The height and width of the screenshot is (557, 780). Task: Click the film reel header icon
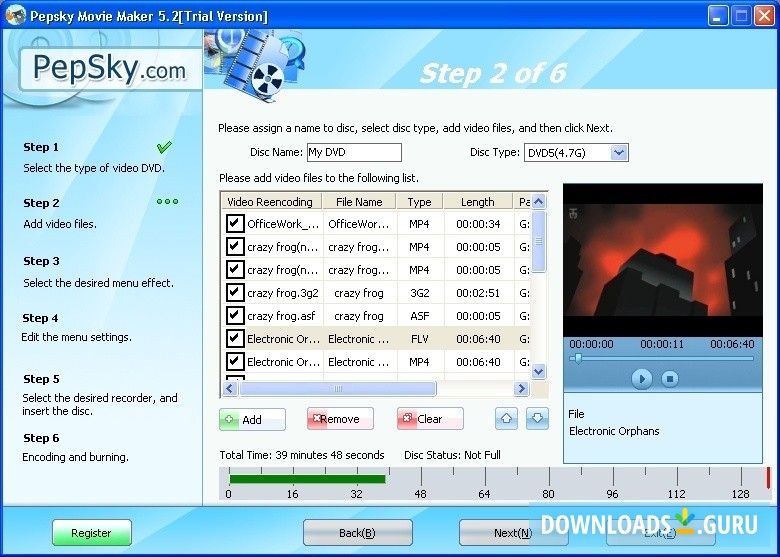(x=254, y=64)
